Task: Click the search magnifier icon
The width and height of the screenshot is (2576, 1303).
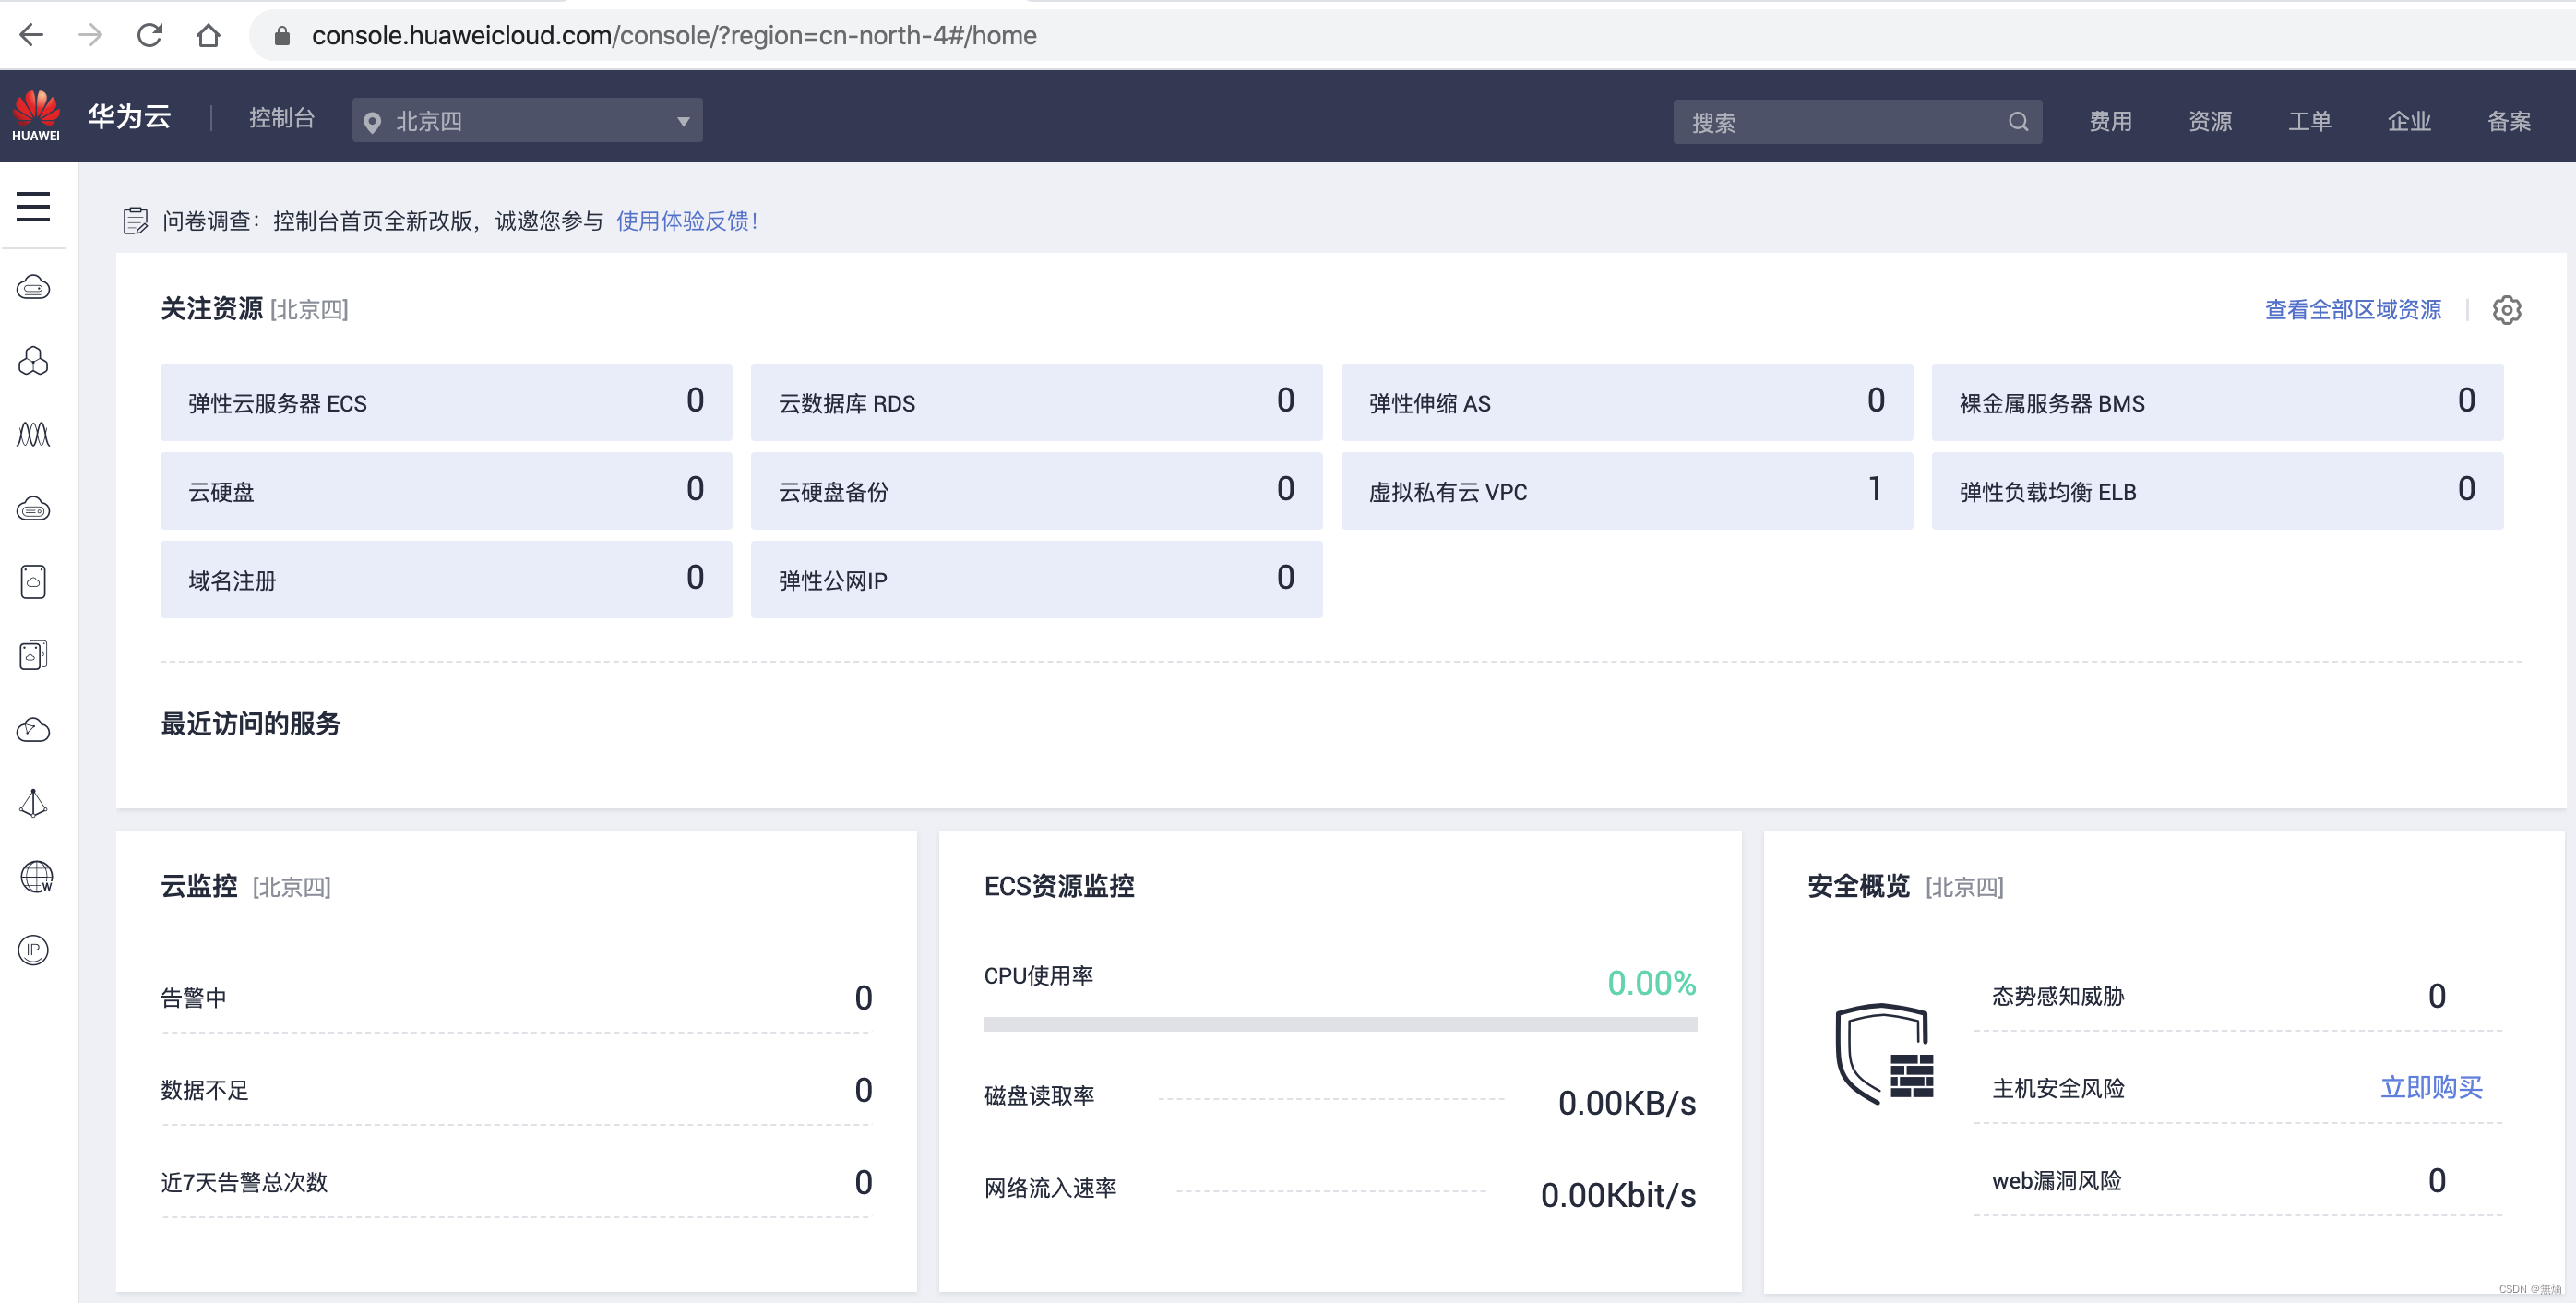Action: (2018, 122)
